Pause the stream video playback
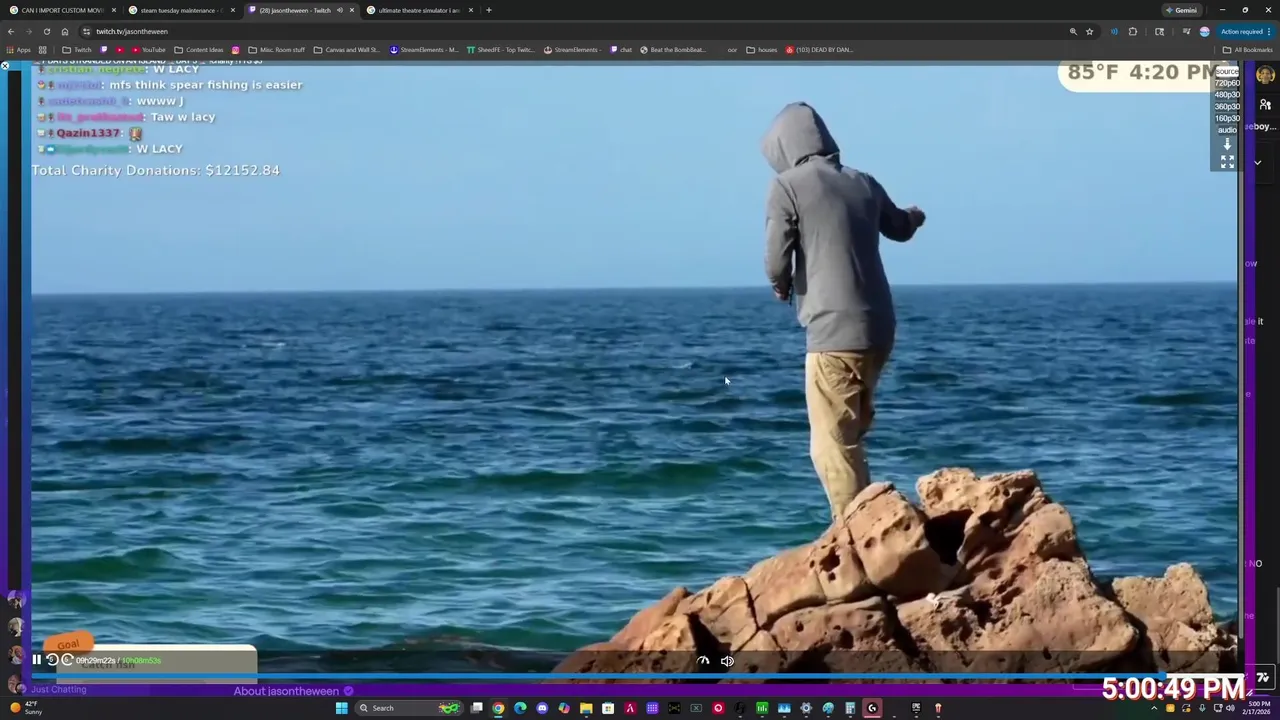 click(x=37, y=659)
